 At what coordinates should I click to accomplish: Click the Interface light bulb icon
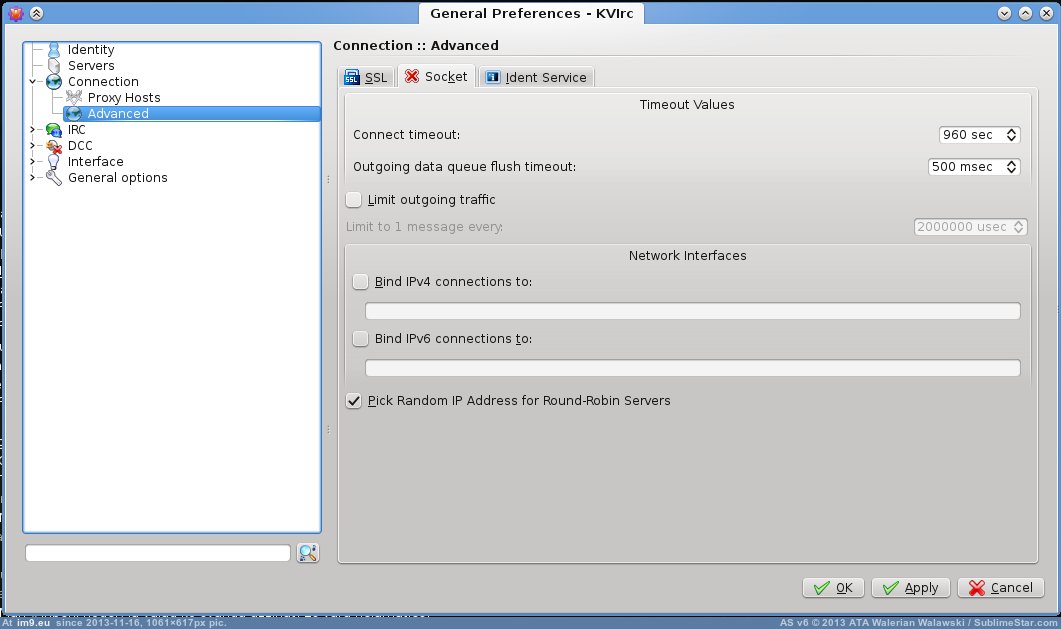(x=53, y=162)
